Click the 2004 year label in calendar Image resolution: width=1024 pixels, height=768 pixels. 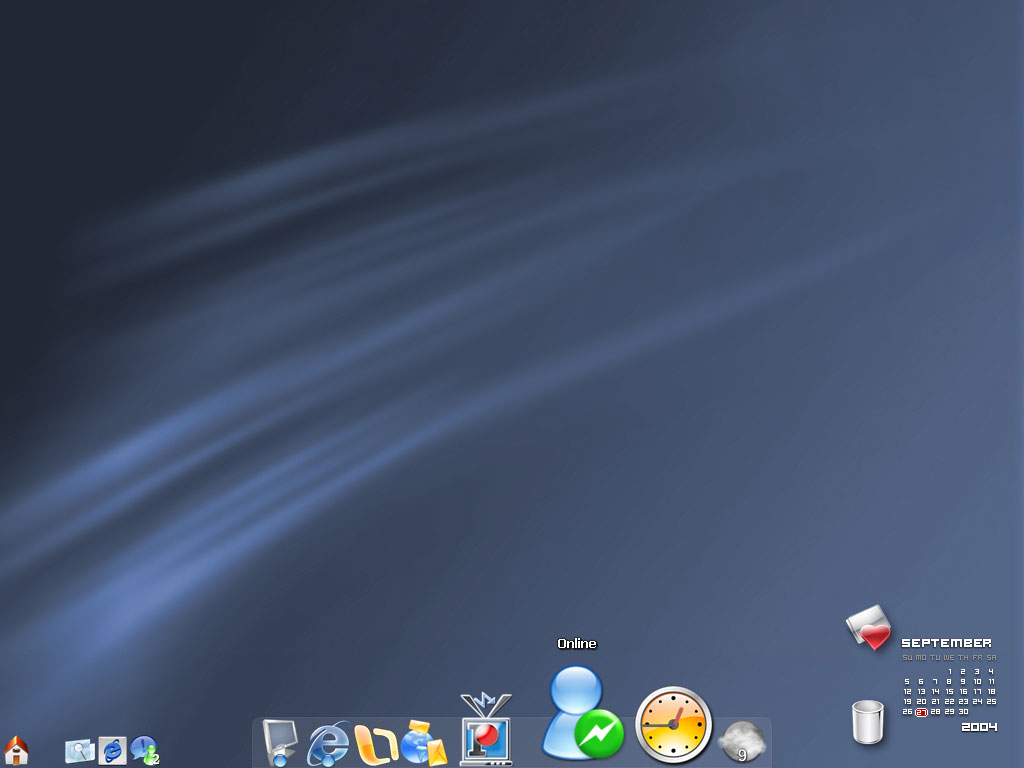pos(979,727)
